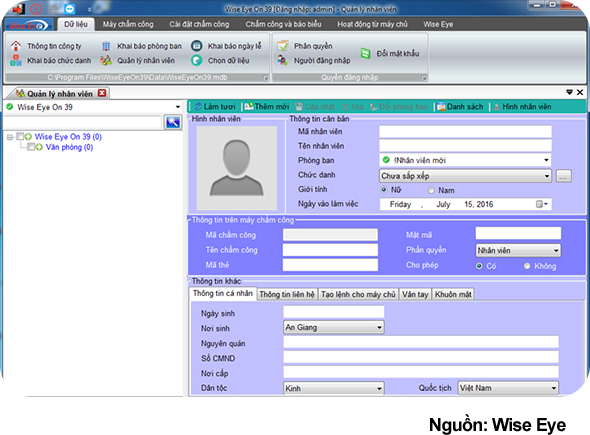
Task: Select Không for Cho phép option
Action: (527, 266)
